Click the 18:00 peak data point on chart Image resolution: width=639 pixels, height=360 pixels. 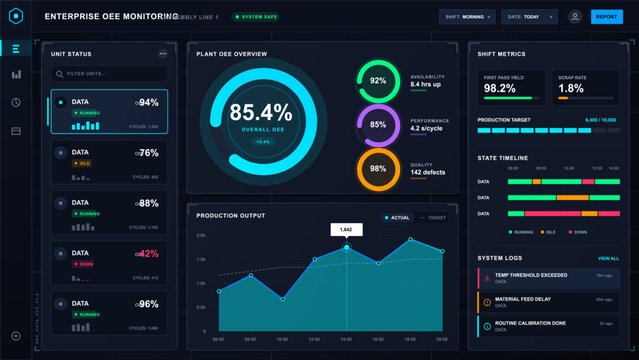(410, 239)
